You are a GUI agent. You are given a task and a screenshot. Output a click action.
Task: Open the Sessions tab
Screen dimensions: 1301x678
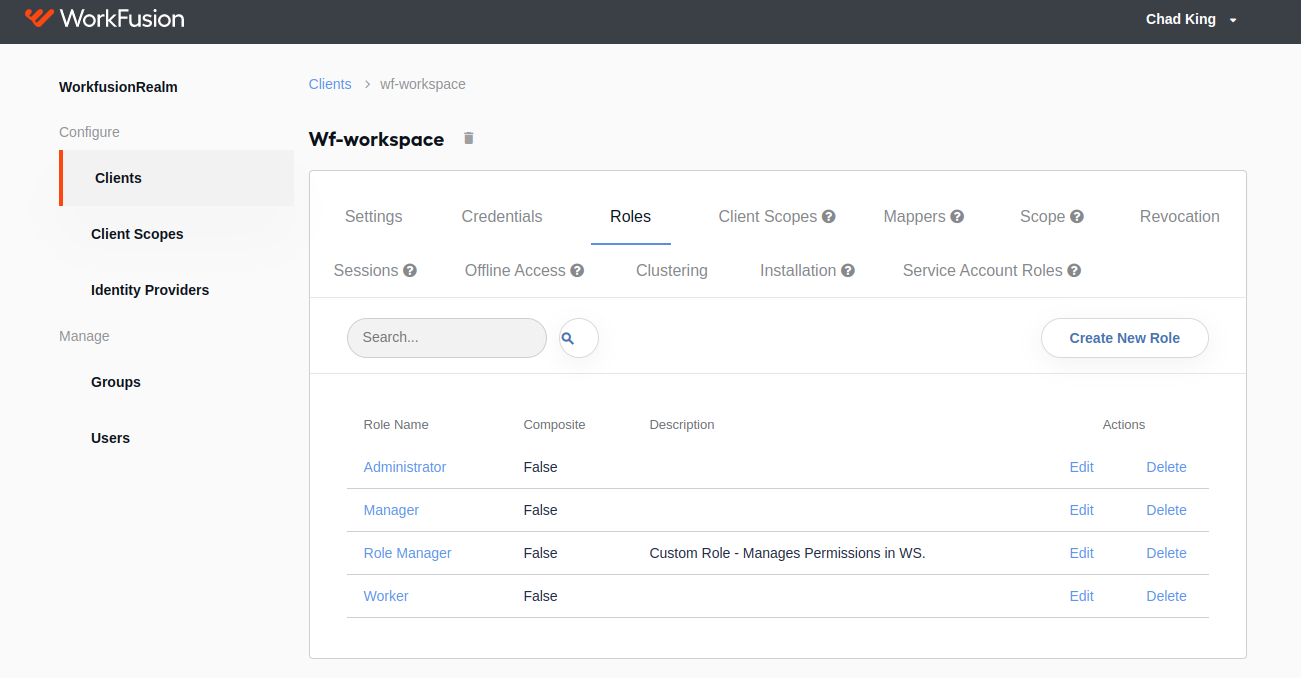pyautogui.click(x=366, y=270)
